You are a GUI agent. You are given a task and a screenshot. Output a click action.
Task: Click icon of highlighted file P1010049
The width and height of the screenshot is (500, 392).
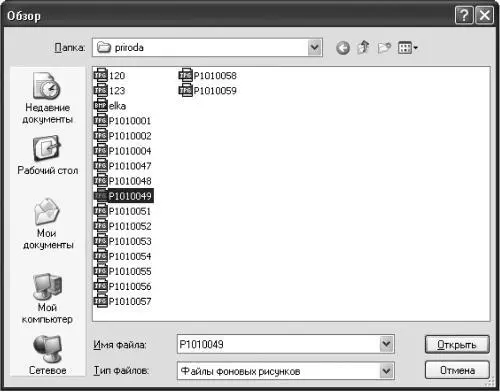click(x=101, y=196)
